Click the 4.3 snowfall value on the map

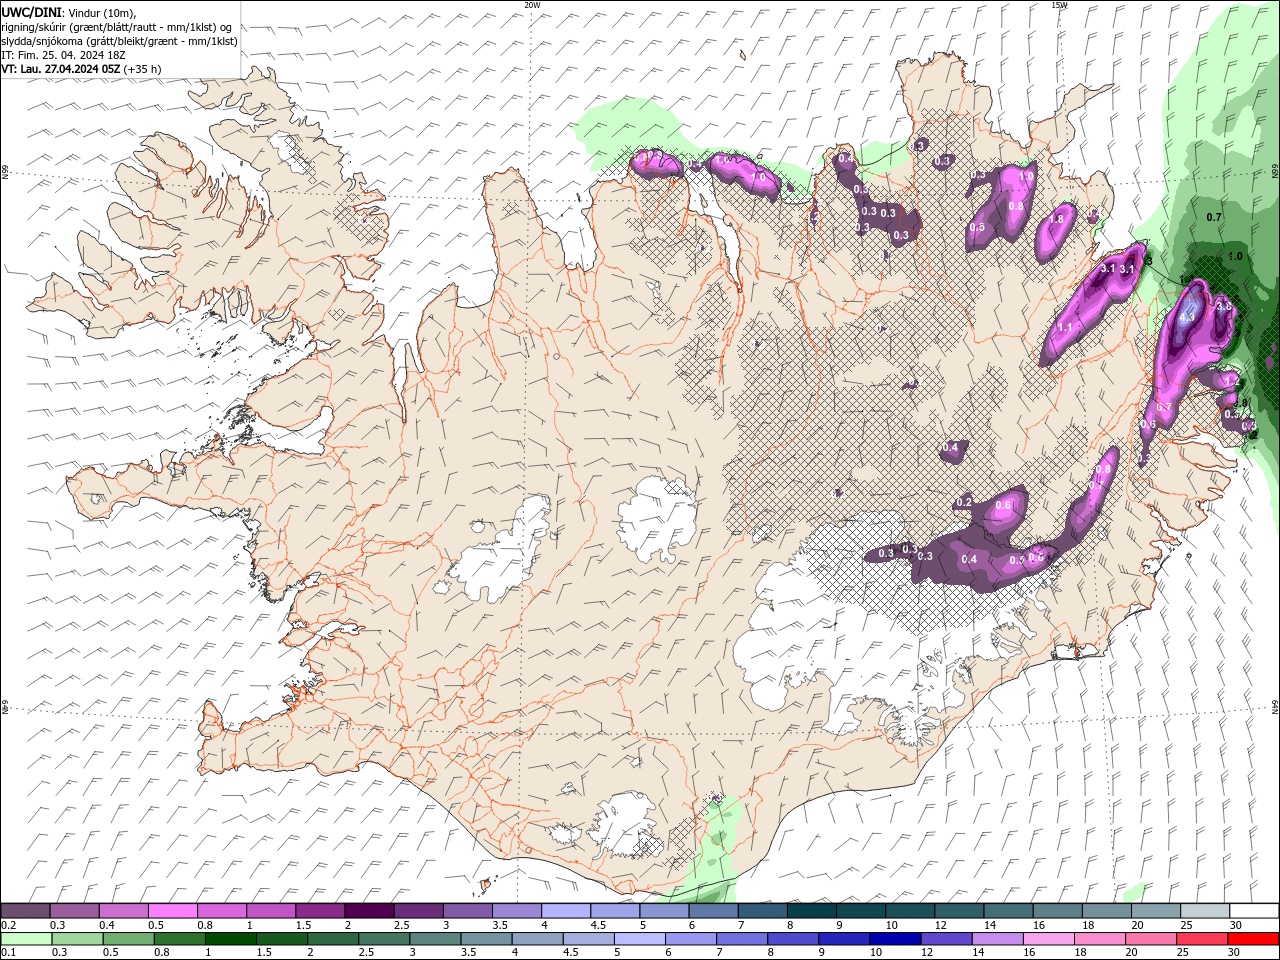tap(1188, 317)
